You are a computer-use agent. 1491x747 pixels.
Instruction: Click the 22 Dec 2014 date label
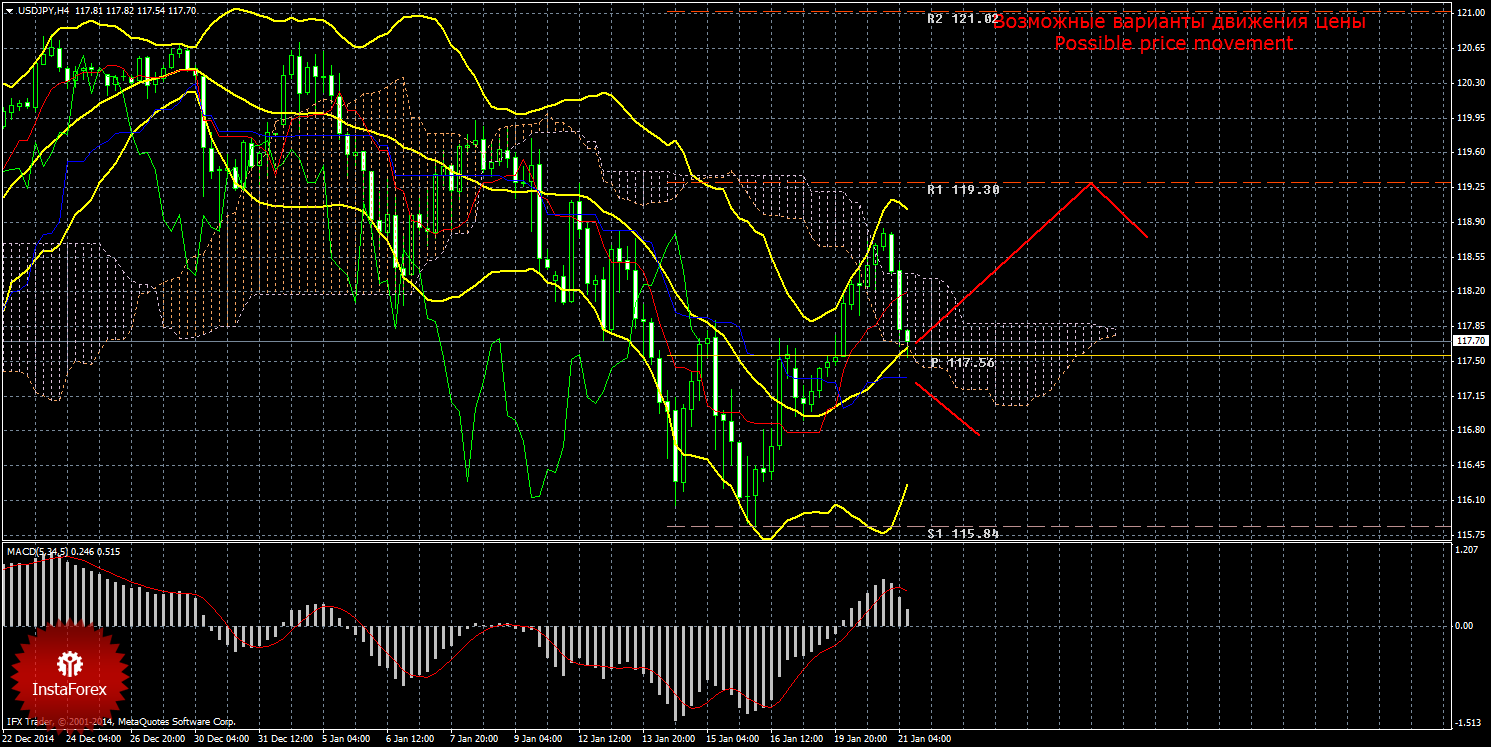(x=30, y=740)
